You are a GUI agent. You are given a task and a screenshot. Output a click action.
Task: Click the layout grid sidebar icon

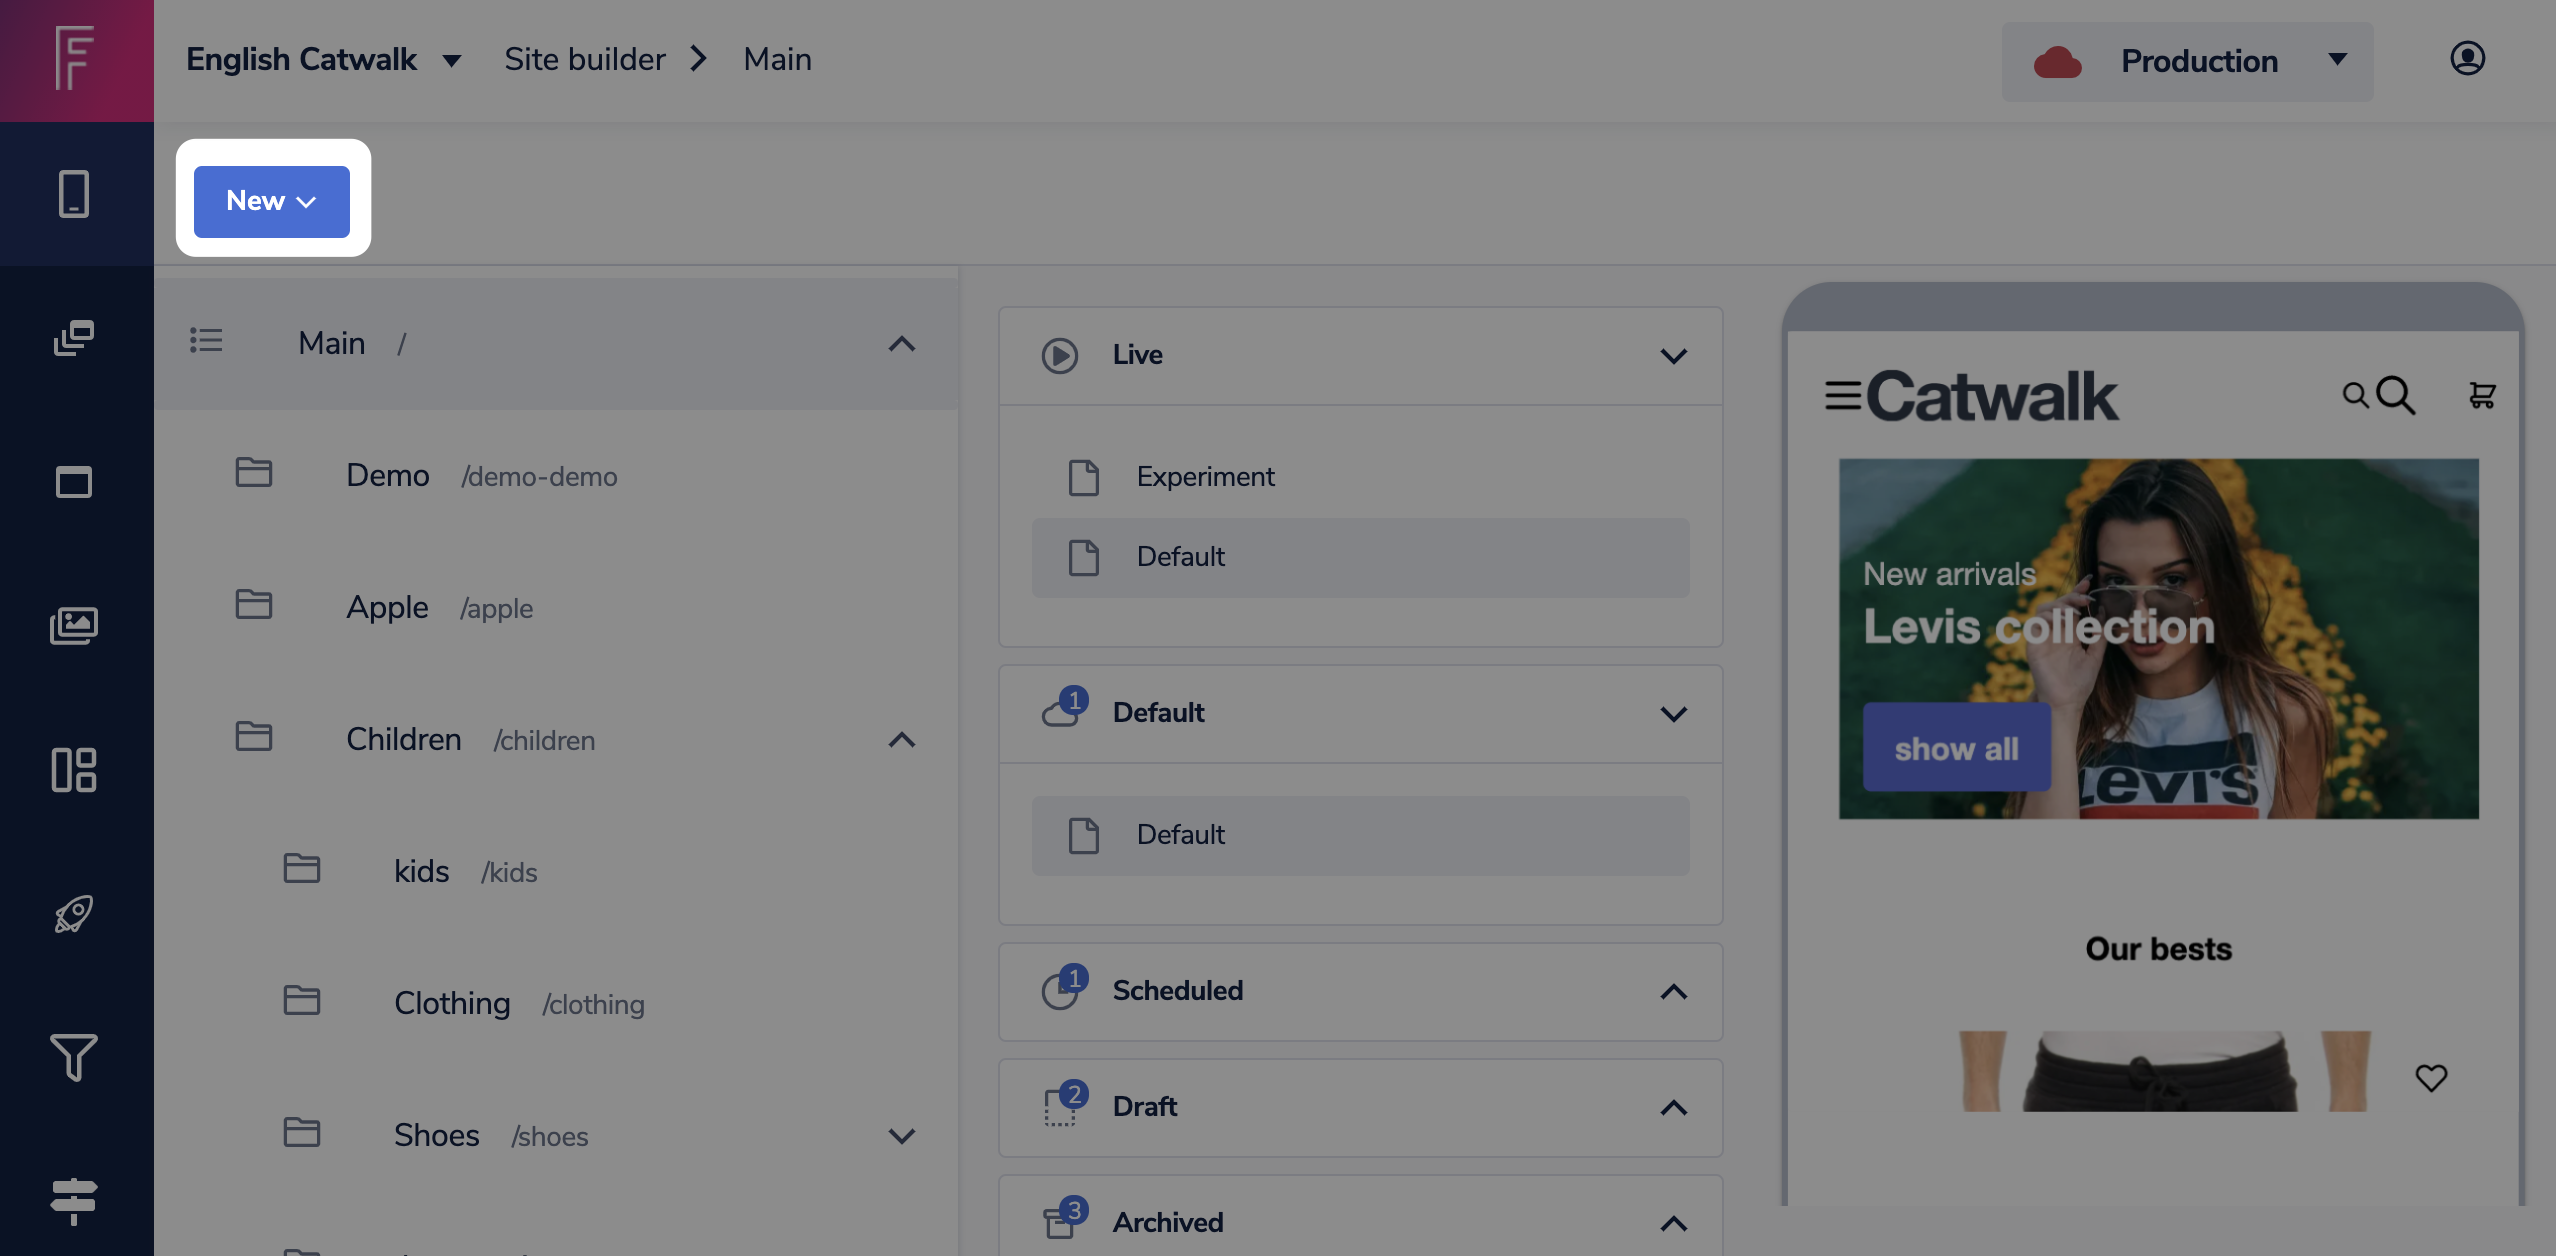click(74, 770)
